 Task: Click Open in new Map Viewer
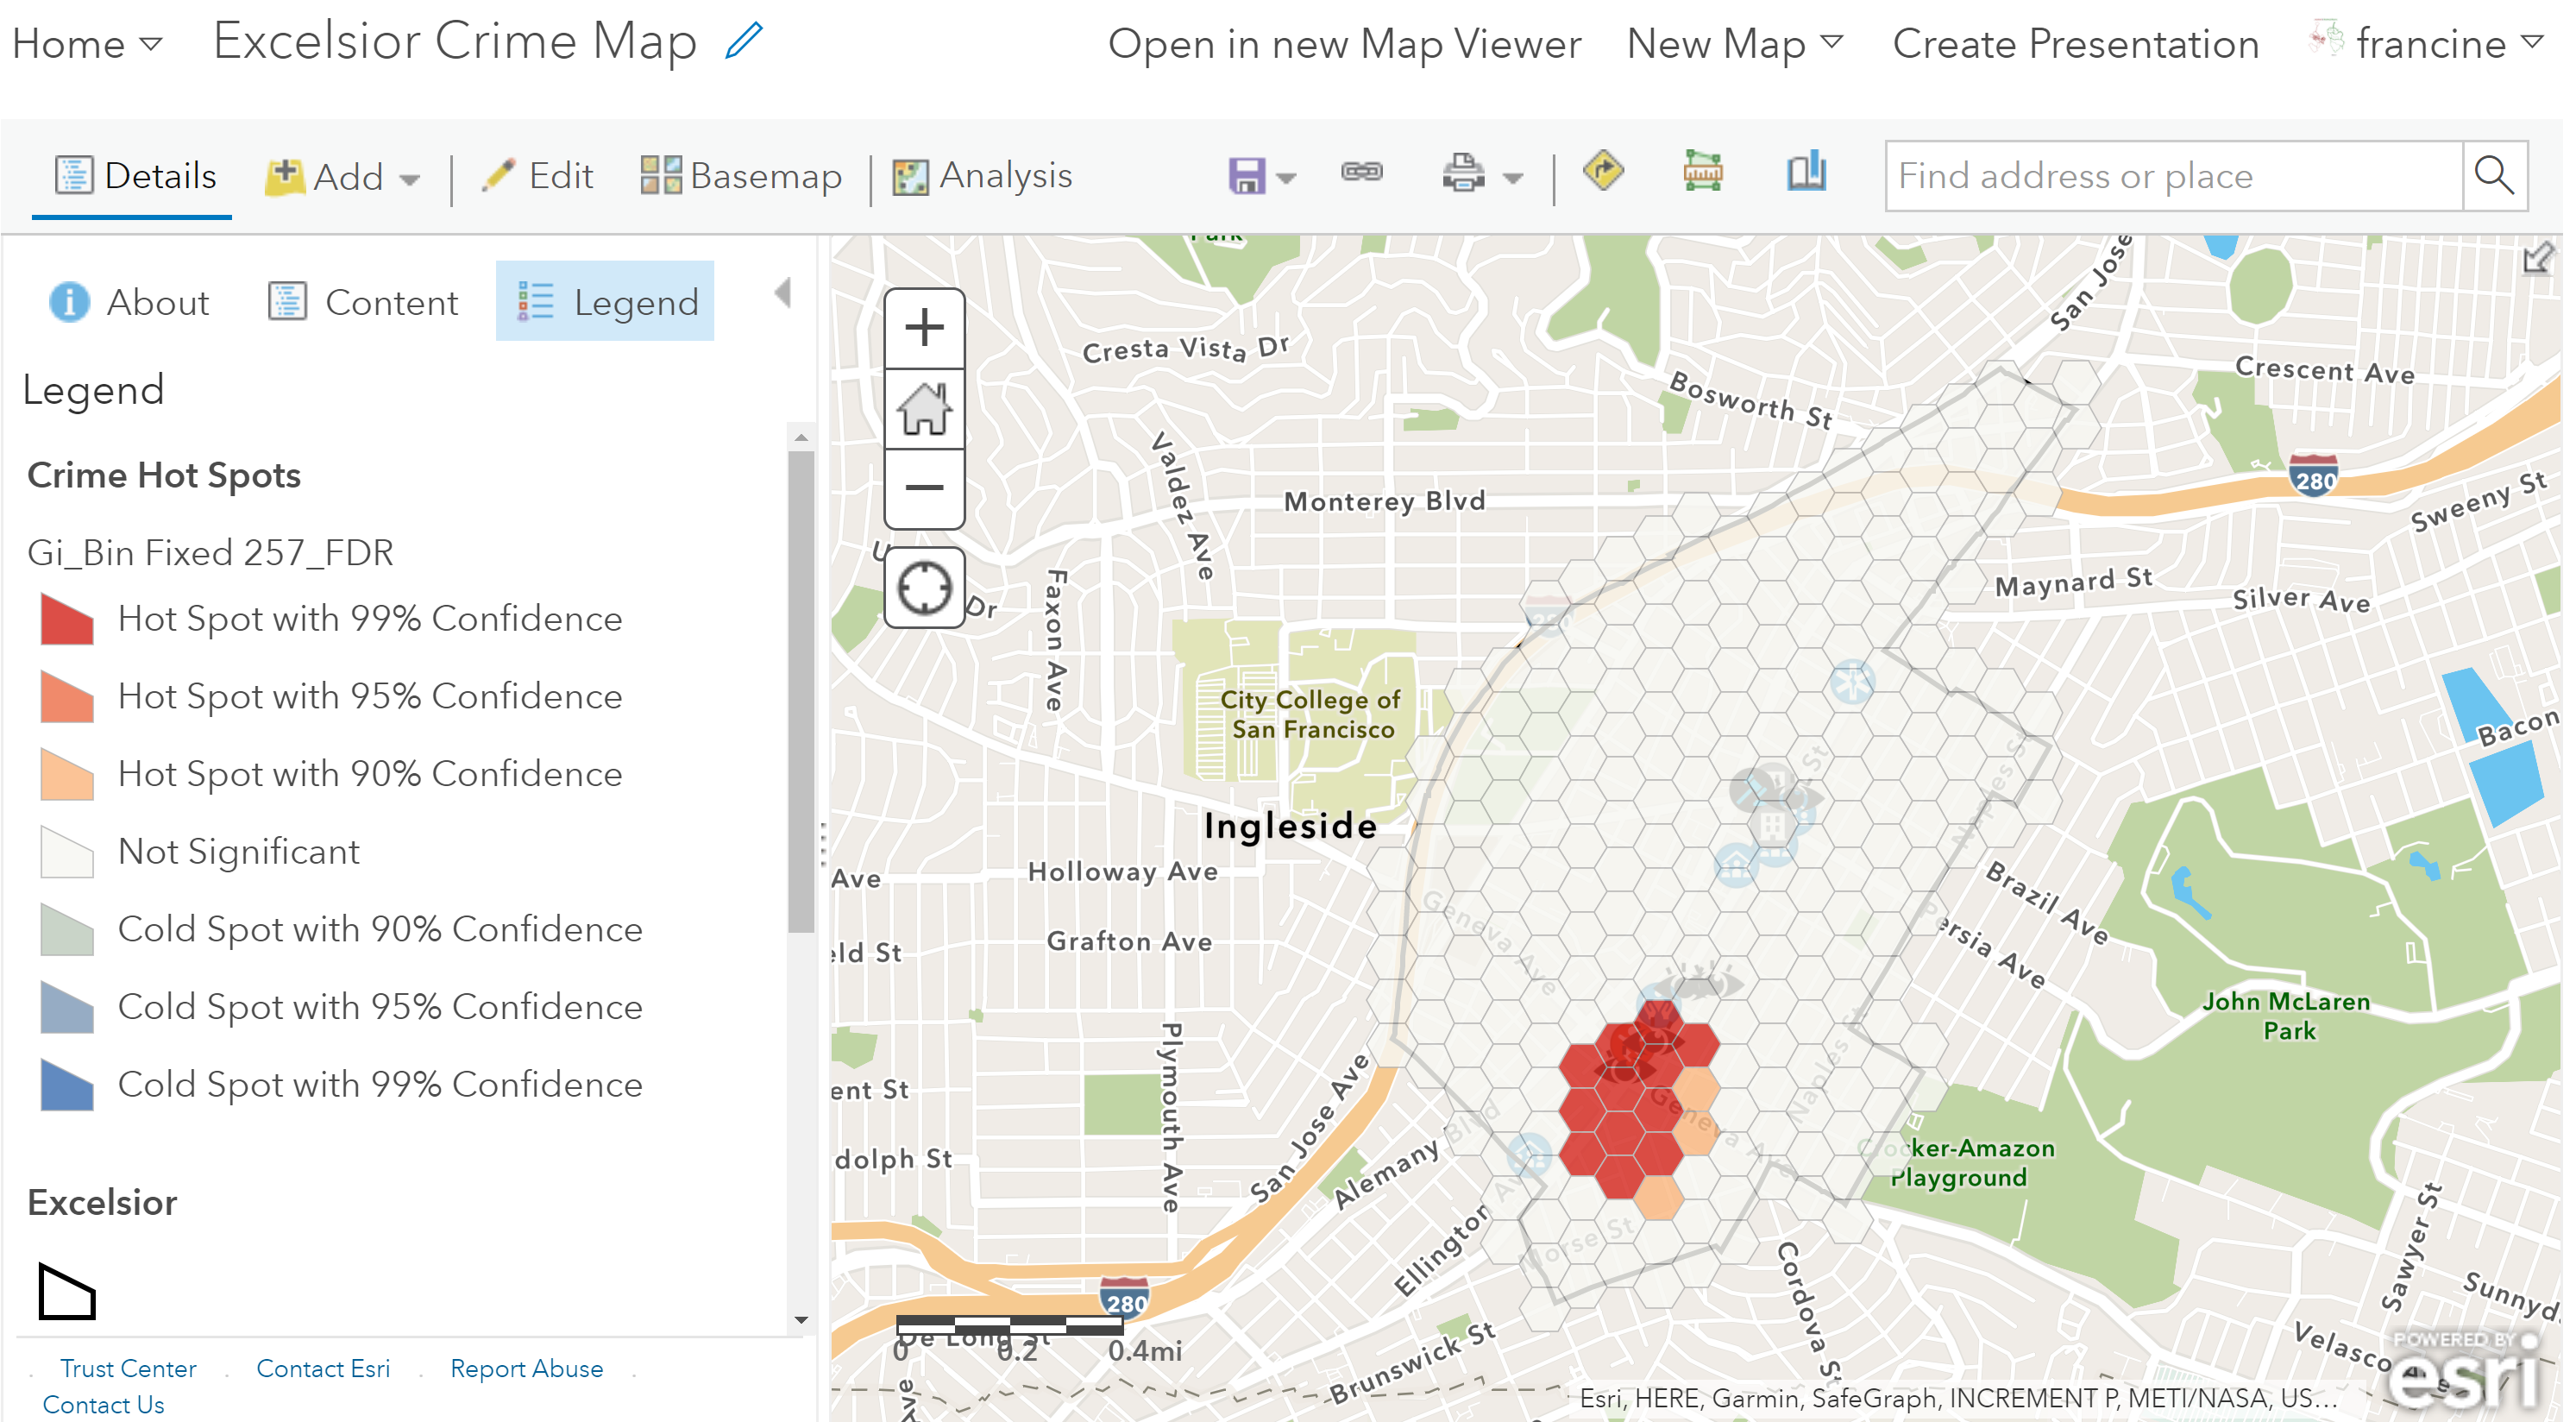(1344, 44)
